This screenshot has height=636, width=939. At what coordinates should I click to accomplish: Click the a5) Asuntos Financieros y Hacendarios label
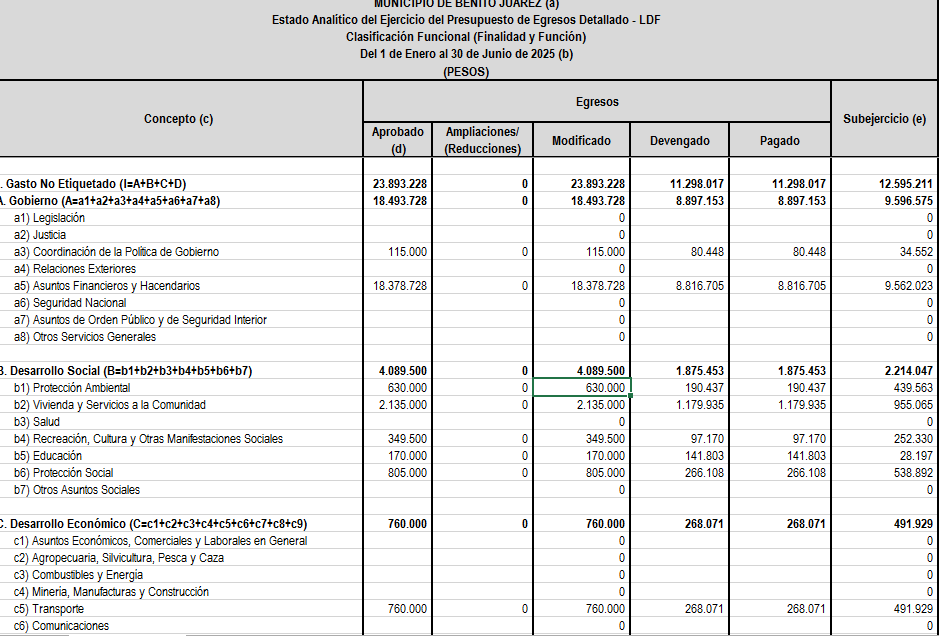[118, 285]
